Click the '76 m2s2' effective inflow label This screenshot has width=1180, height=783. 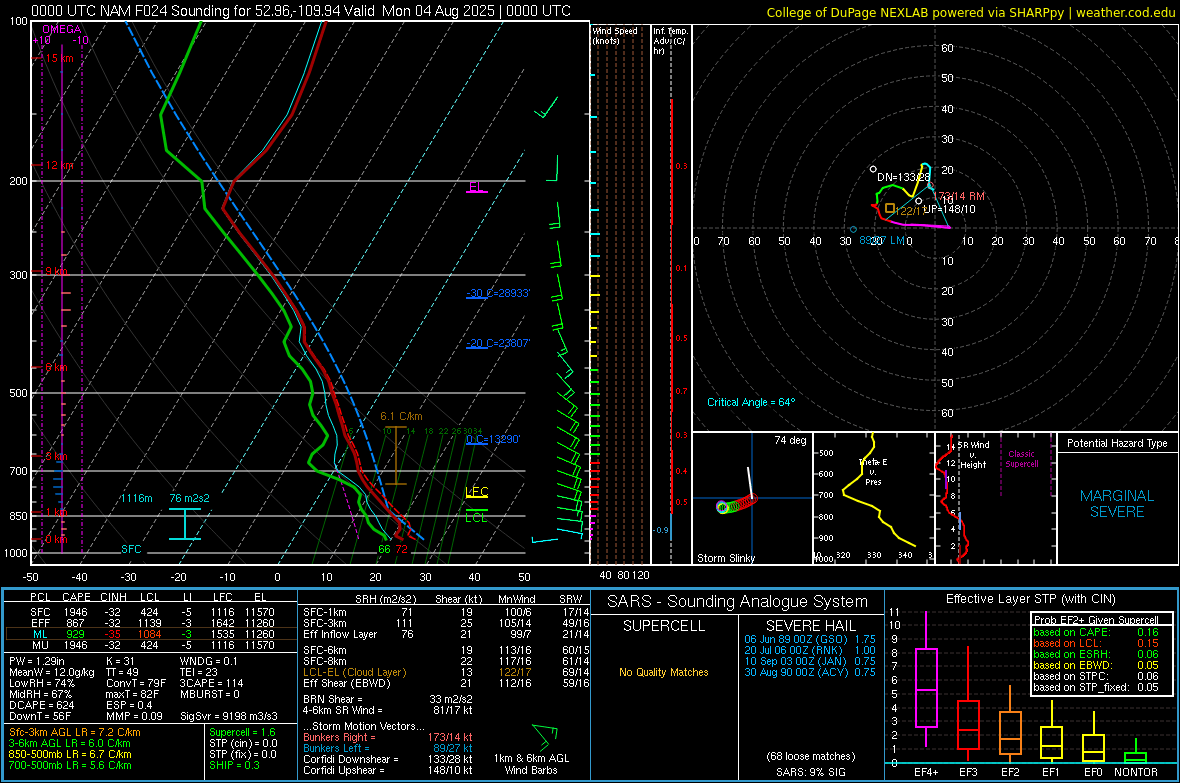[190, 498]
